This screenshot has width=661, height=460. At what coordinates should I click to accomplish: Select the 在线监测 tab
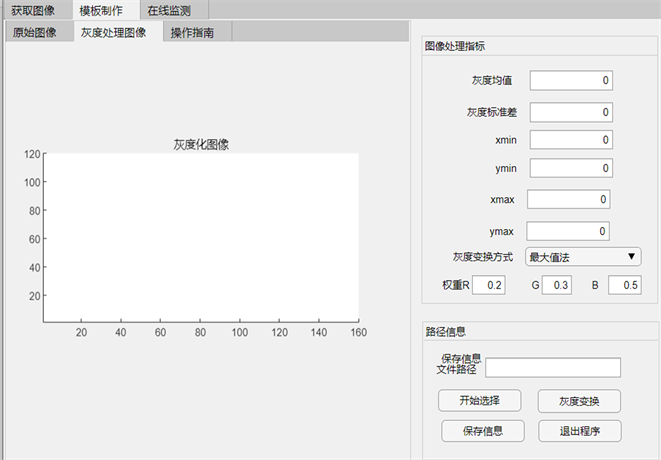tap(169, 10)
